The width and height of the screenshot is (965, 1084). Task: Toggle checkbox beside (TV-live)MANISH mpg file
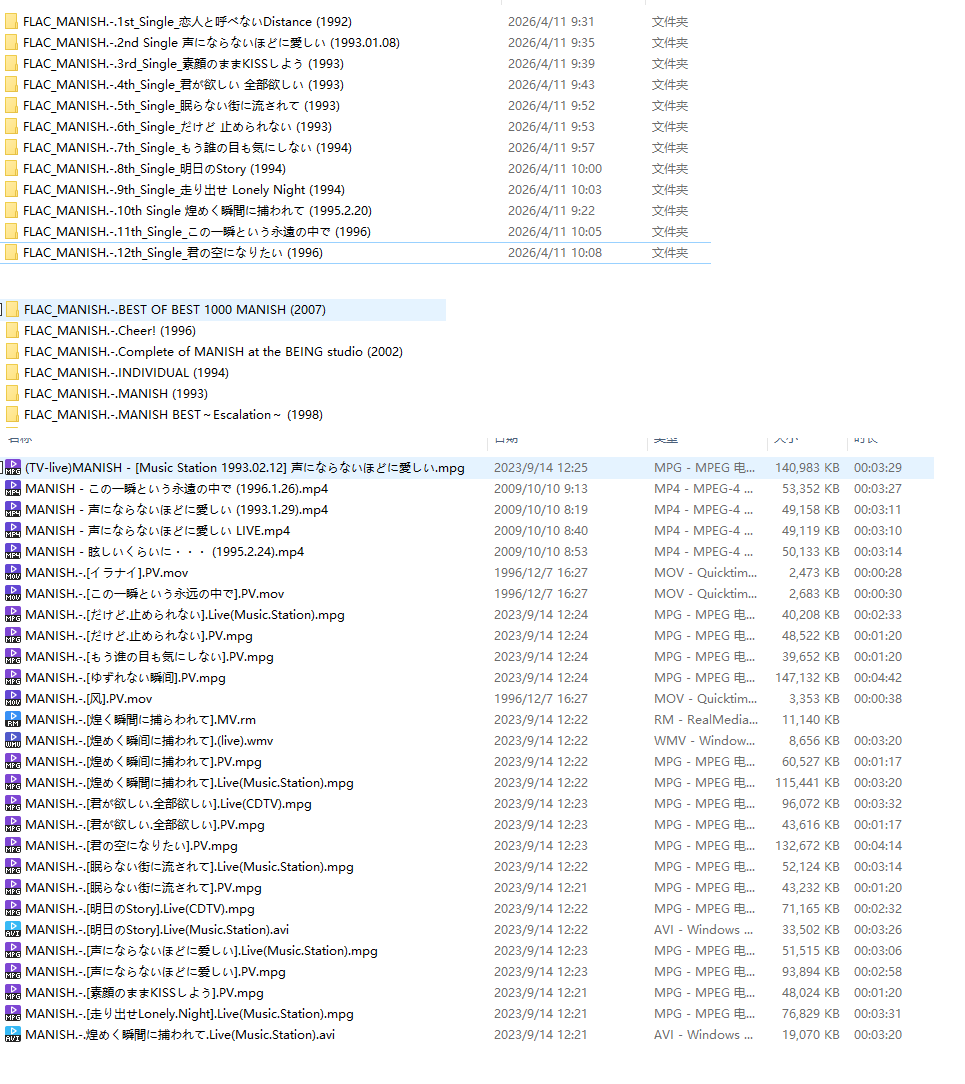click(1, 468)
